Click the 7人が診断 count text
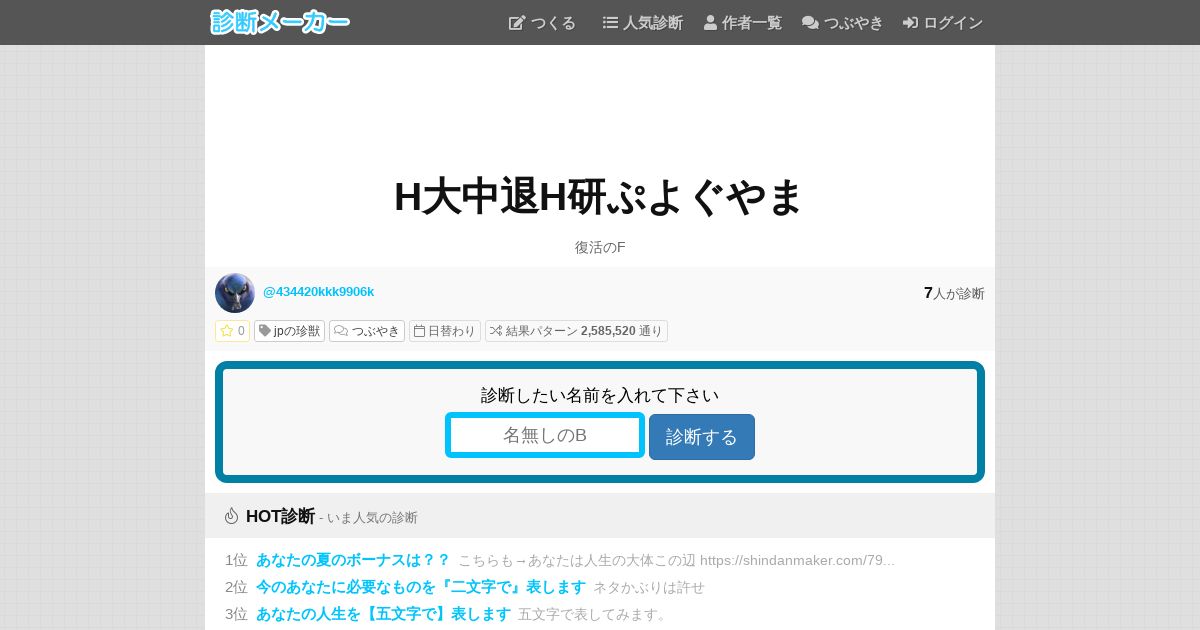The image size is (1200, 630). (954, 293)
